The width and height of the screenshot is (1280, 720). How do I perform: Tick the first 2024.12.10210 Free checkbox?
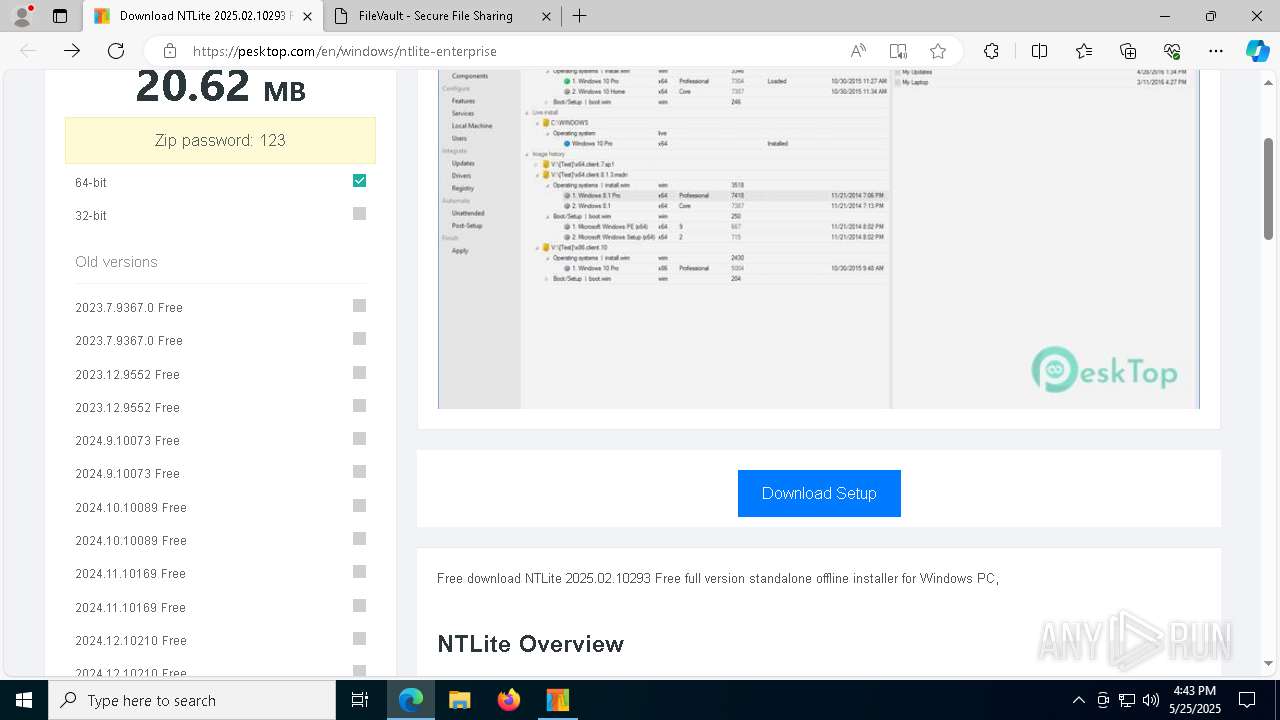[x=360, y=639]
